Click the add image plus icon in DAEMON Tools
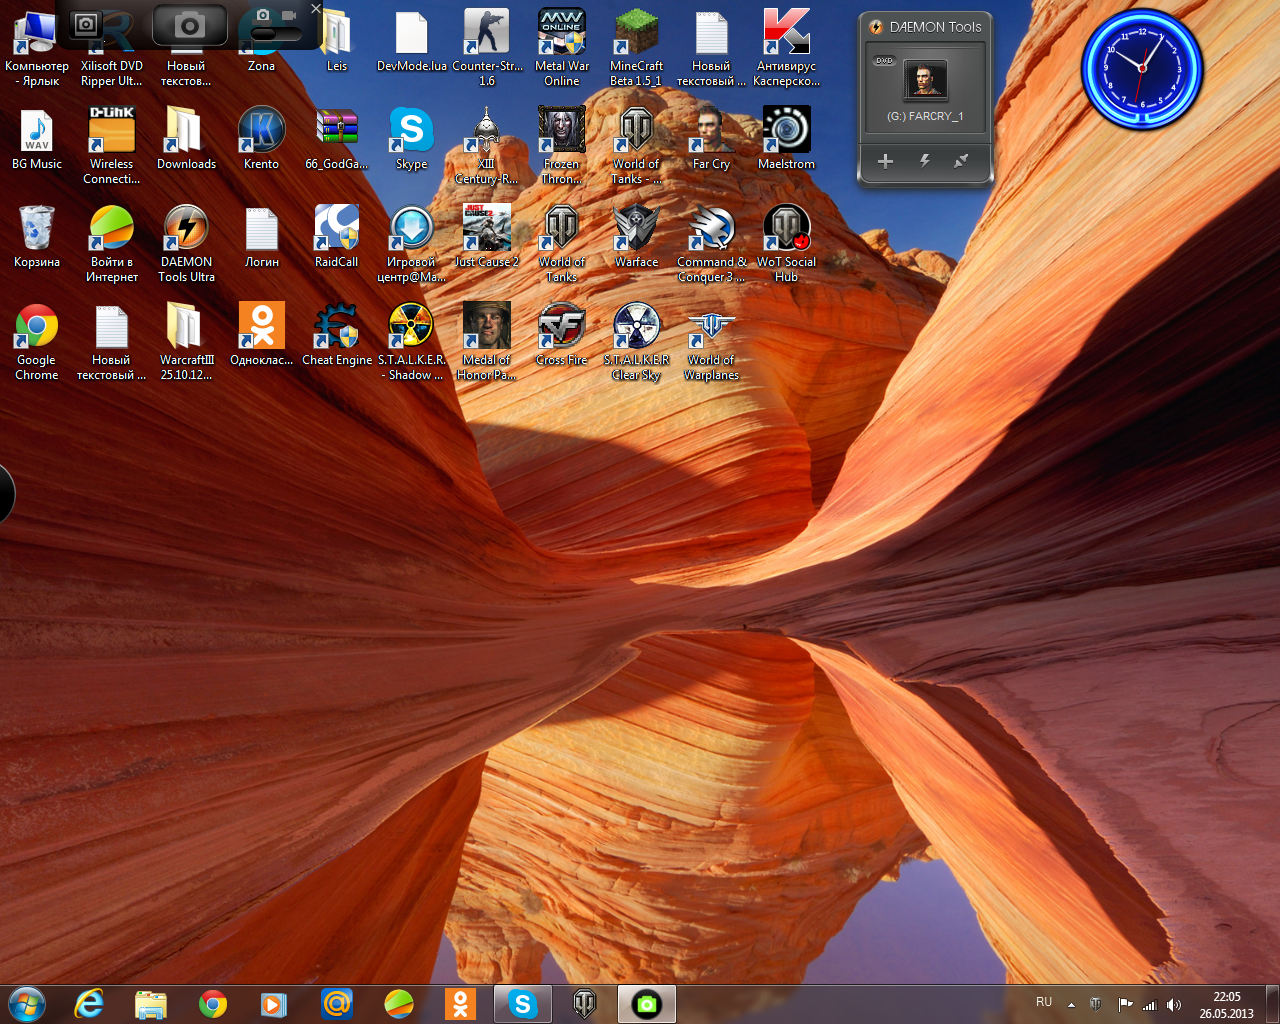Screen dimensions: 1280x1024 tap(885, 161)
